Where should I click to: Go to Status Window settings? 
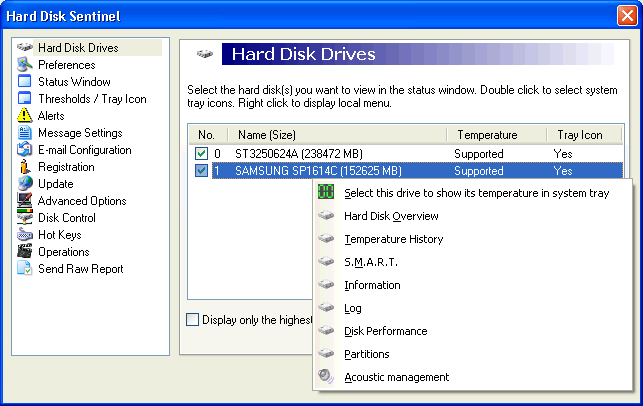74,82
